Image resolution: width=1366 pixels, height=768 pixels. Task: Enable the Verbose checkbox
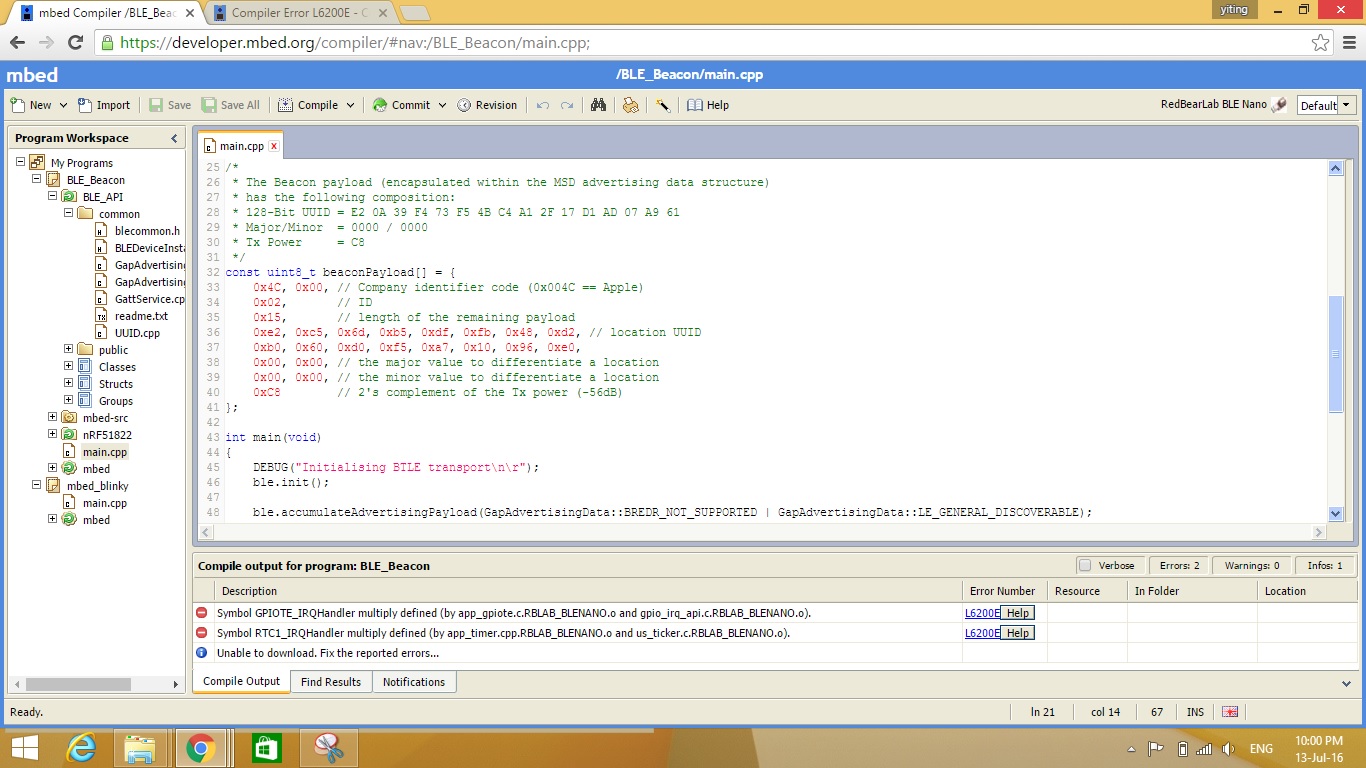coord(1084,565)
